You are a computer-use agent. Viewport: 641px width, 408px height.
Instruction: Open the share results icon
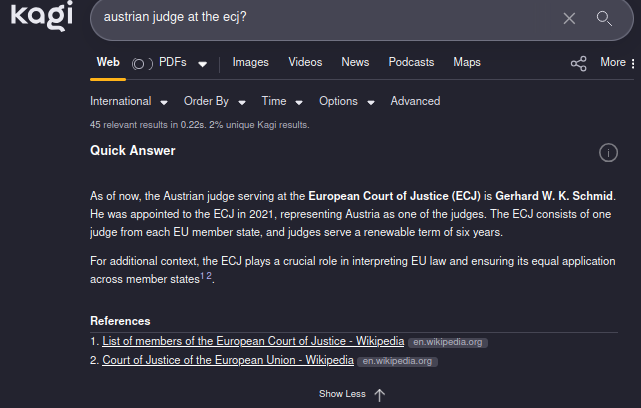point(578,64)
